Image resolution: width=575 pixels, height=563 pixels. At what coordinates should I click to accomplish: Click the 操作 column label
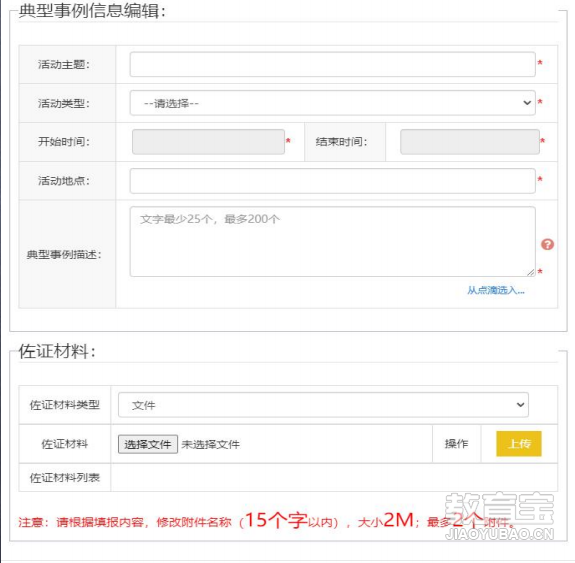pos(456,444)
